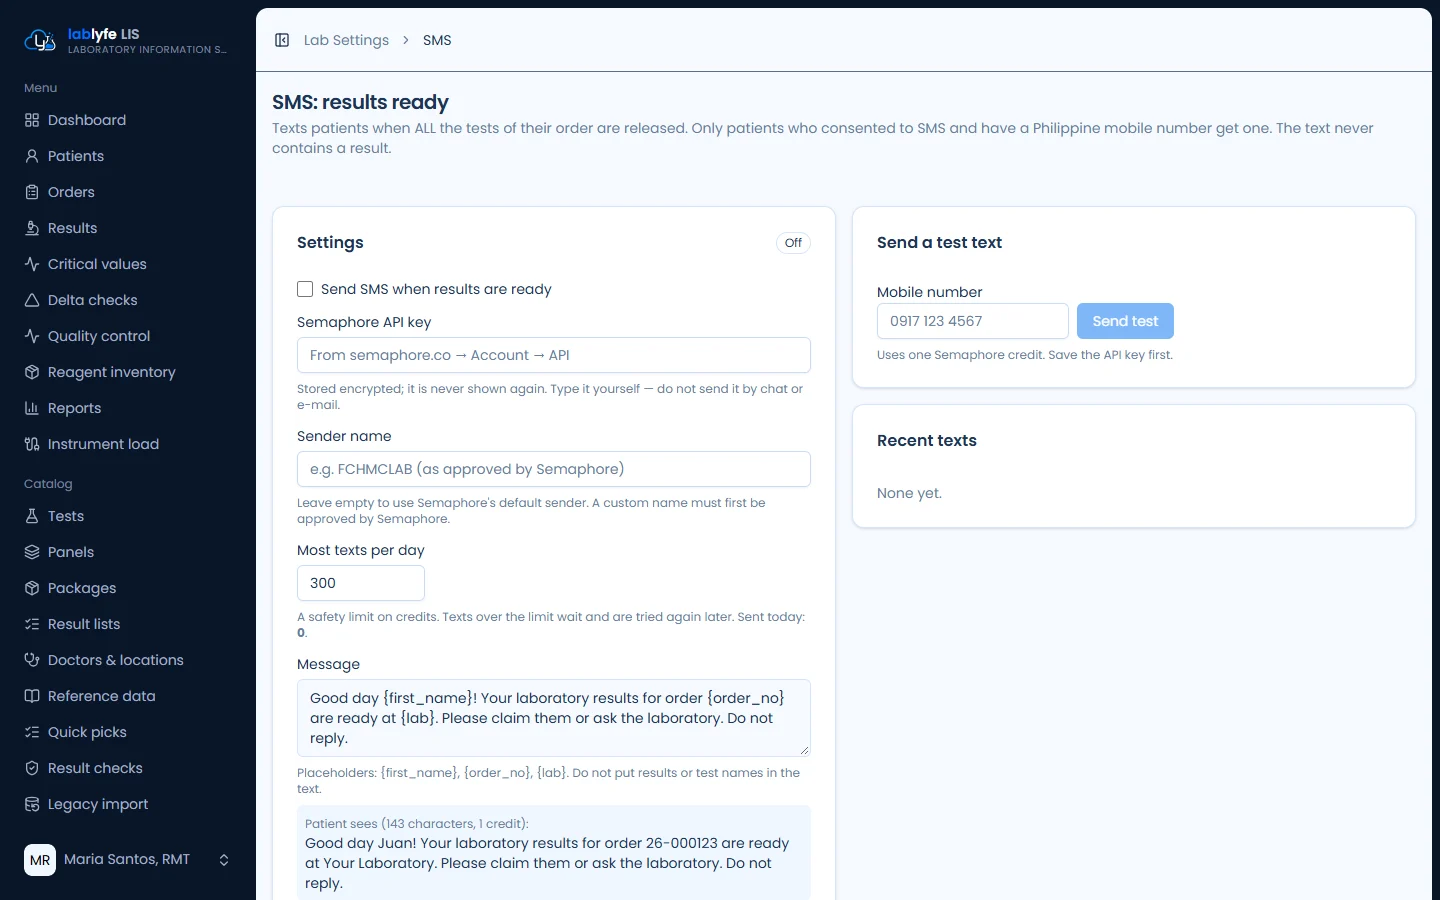1440x900 pixels.
Task: Click the lablyfe LIS logo icon
Action: (x=40, y=40)
